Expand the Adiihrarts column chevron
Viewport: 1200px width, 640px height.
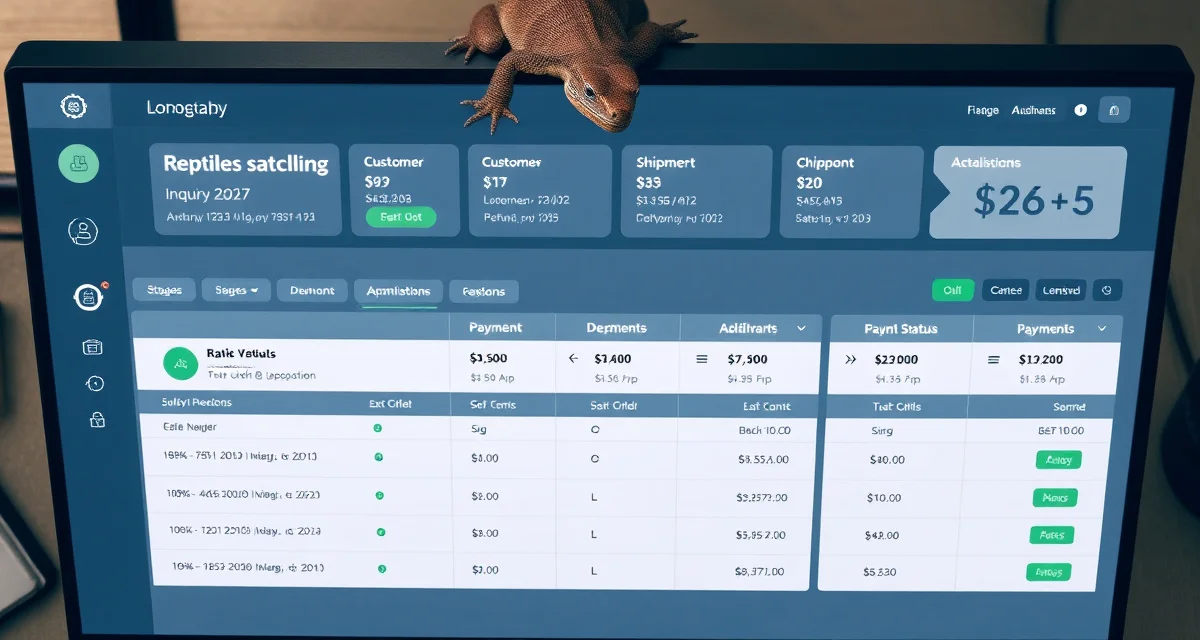801,328
